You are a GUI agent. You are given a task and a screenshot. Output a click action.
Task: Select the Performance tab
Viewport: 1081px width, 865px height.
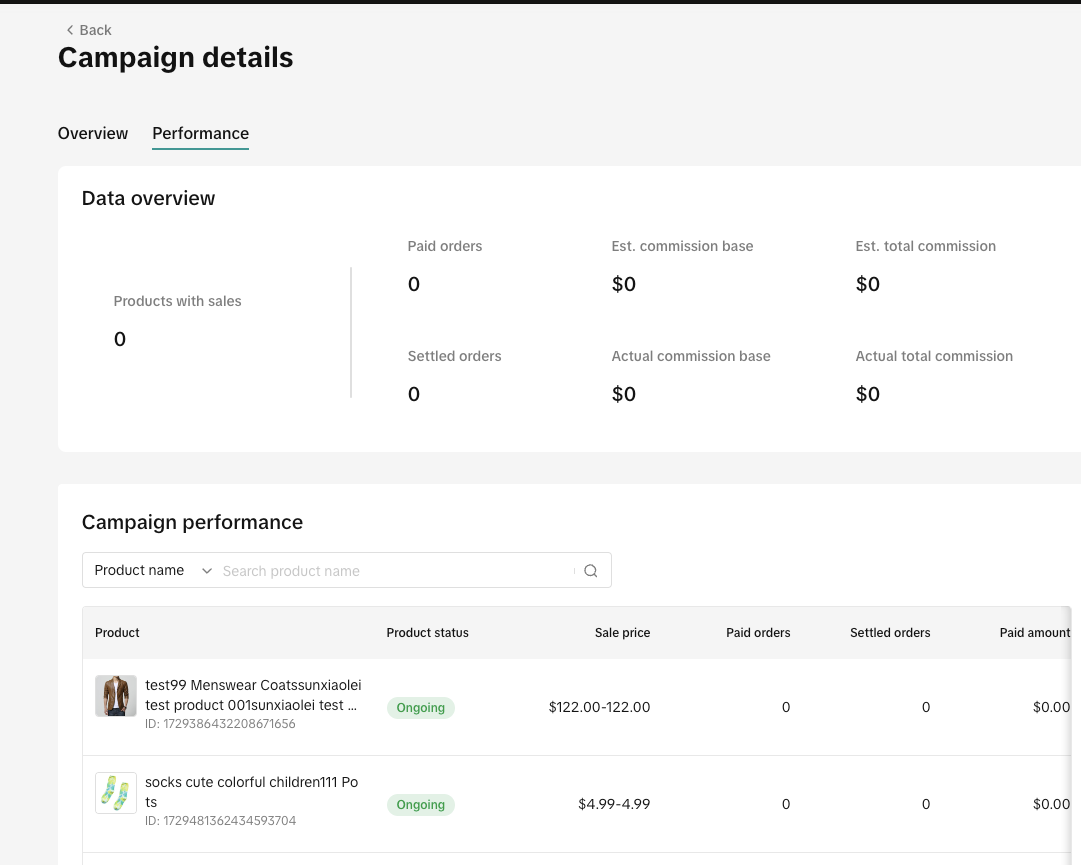tap(200, 133)
